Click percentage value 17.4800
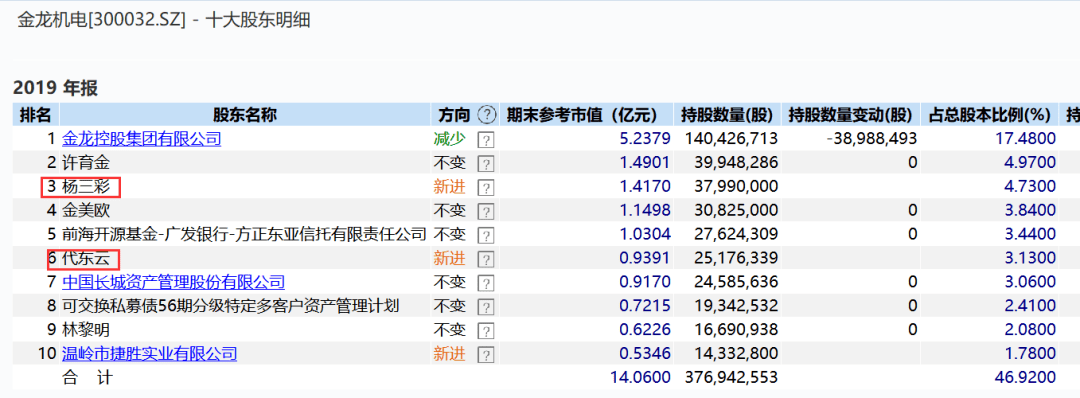Image resolution: width=1080 pixels, height=398 pixels. (x=1026, y=139)
